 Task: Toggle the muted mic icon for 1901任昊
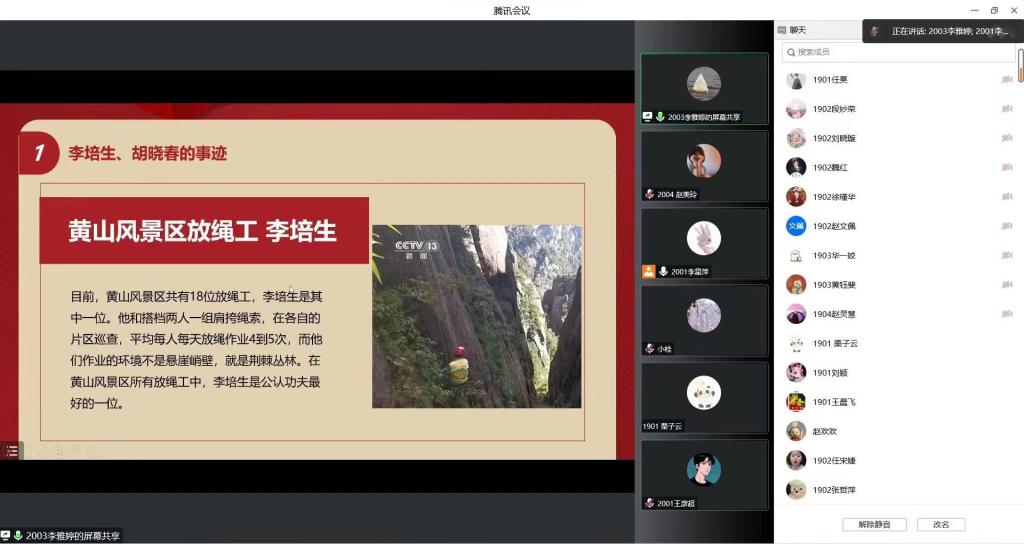(1007, 80)
